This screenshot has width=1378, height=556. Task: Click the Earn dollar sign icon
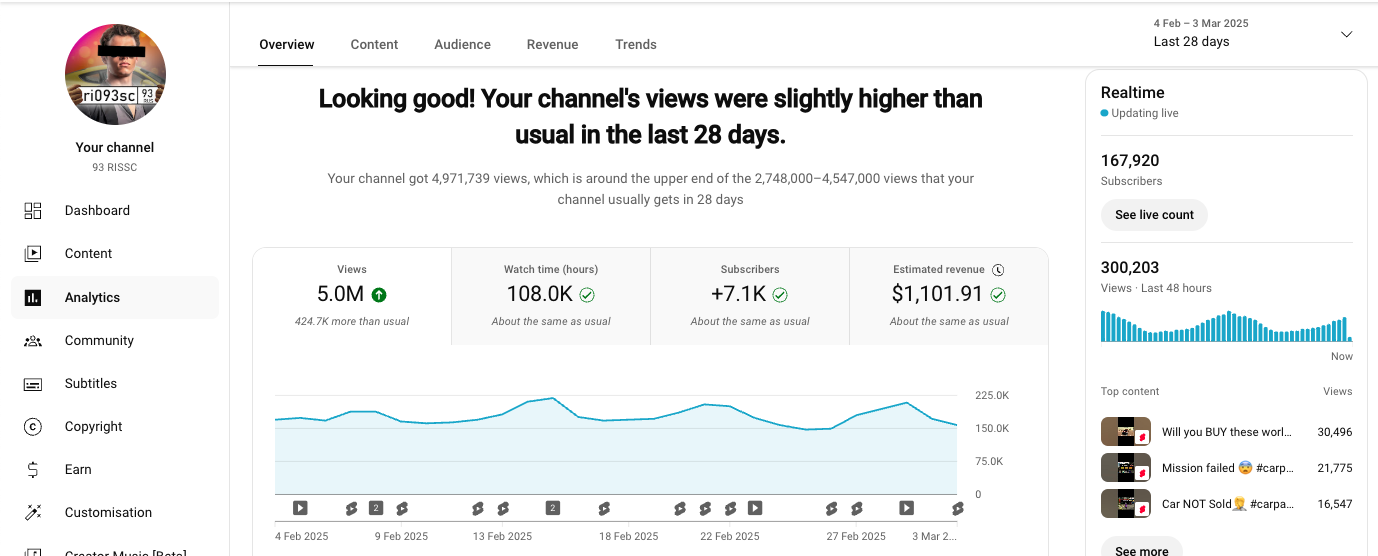click(33, 470)
